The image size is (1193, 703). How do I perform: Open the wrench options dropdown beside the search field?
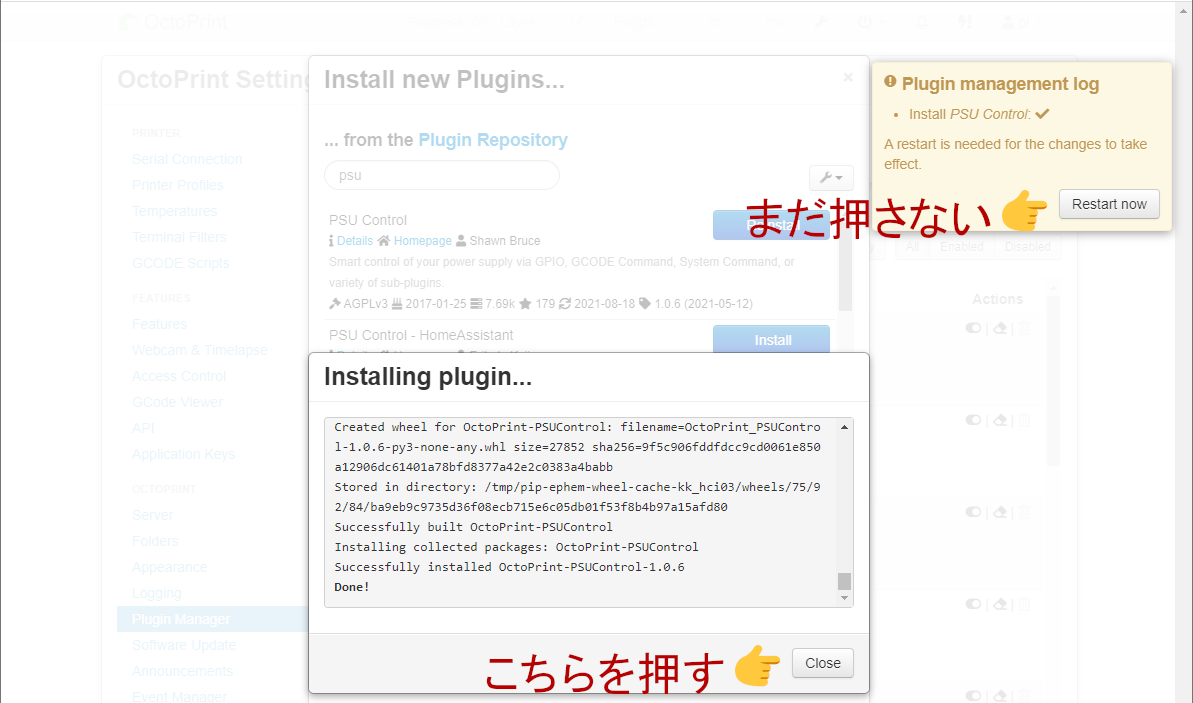click(831, 177)
